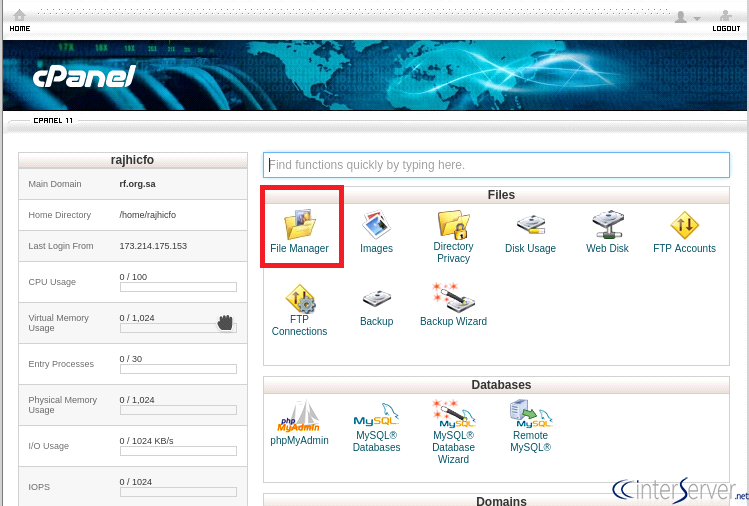Click the Virtual Memory Usage label
Image resolution: width=749 pixels, height=506 pixels.
tap(58, 323)
